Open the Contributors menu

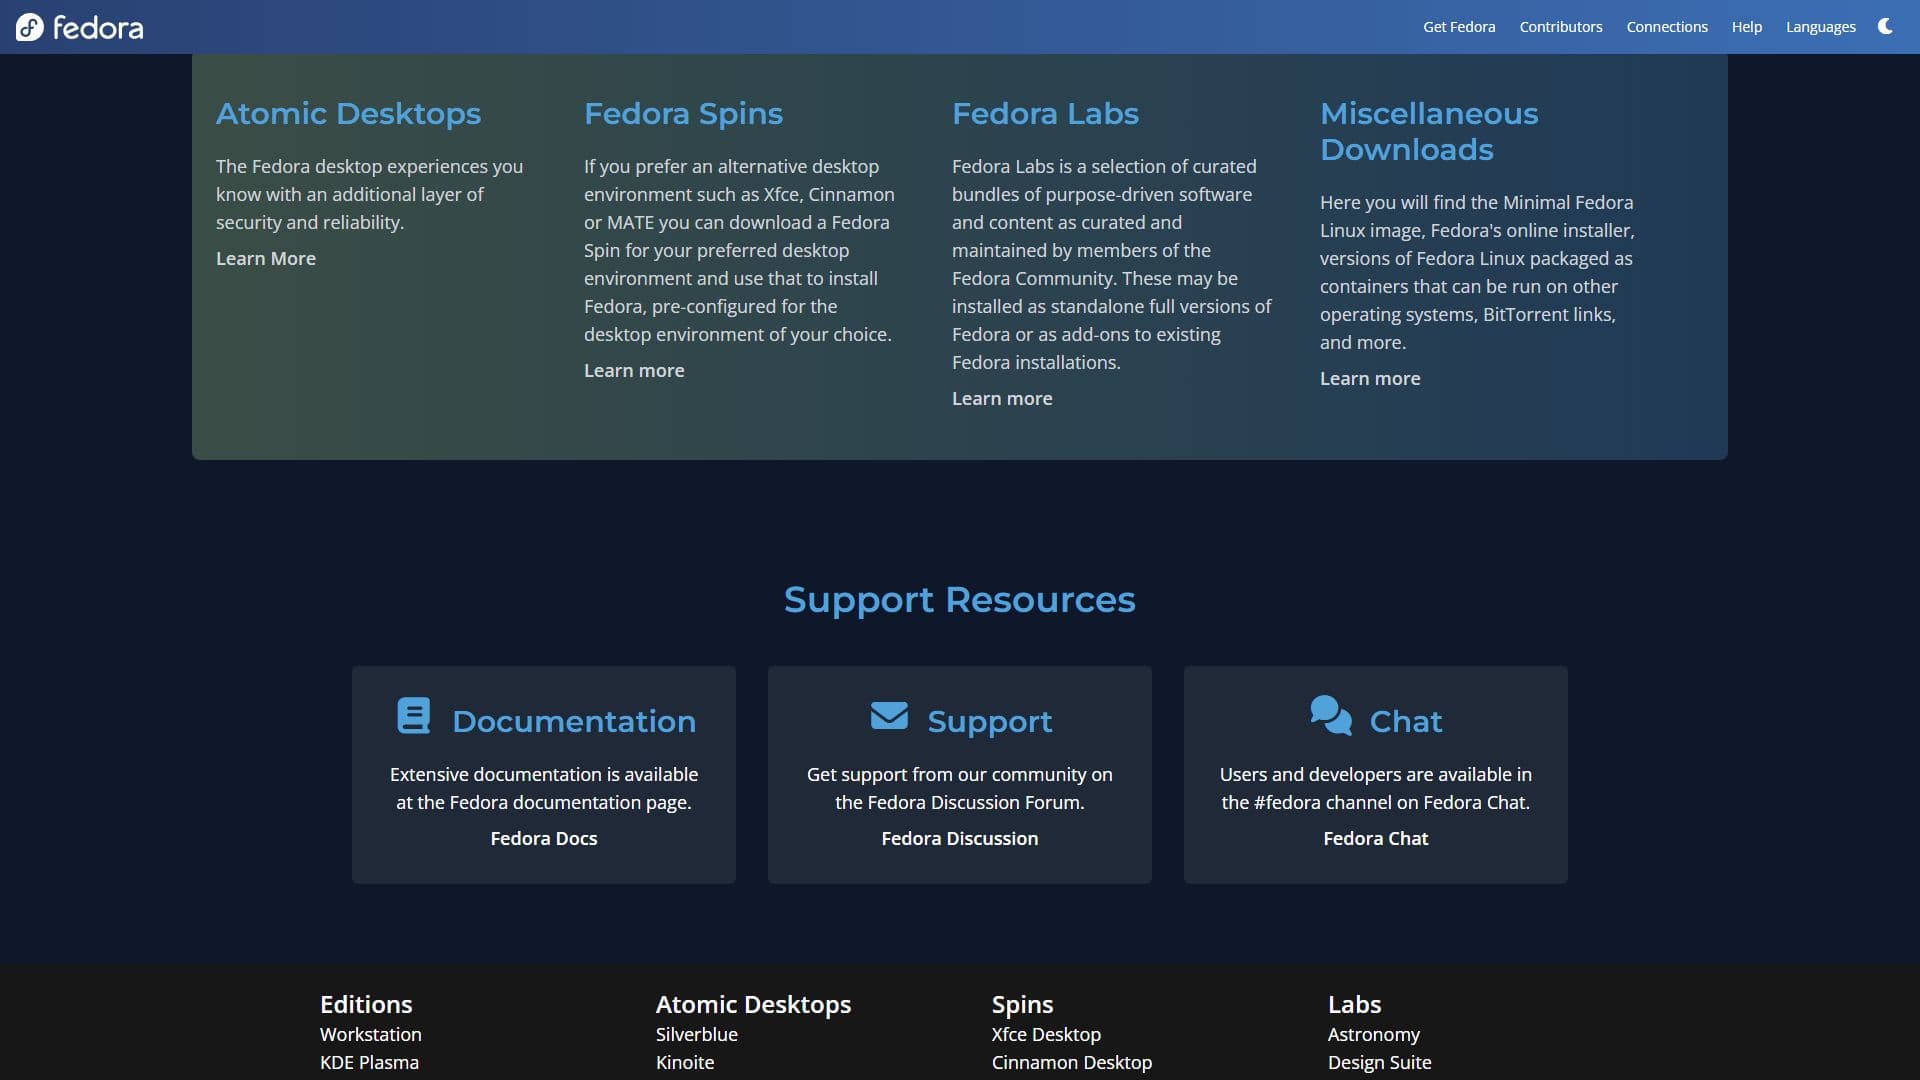[x=1560, y=27]
